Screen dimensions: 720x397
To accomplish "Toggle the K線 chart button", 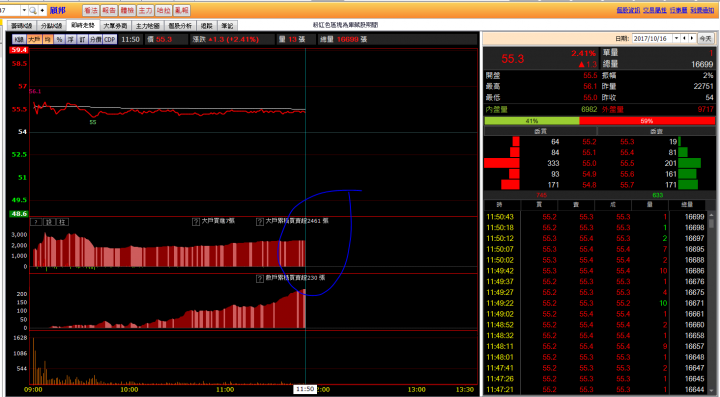I will point(19,39).
